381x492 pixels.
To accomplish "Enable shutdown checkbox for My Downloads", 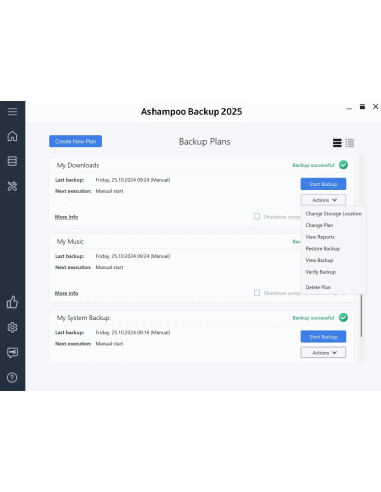I will click(x=257, y=216).
